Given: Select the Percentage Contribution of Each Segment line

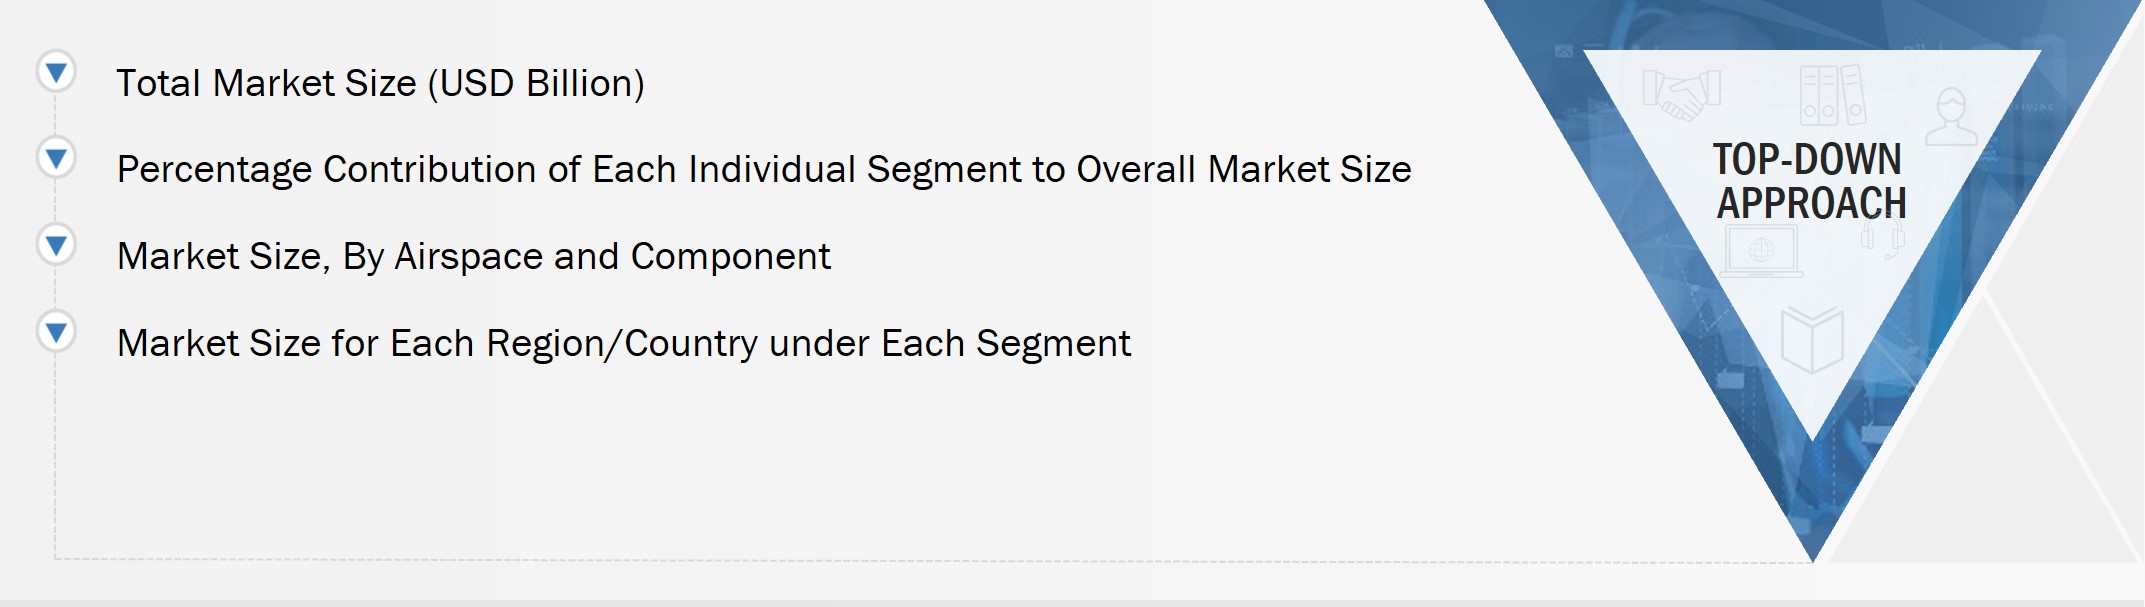Looking at the screenshot, I should click(764, 170).
